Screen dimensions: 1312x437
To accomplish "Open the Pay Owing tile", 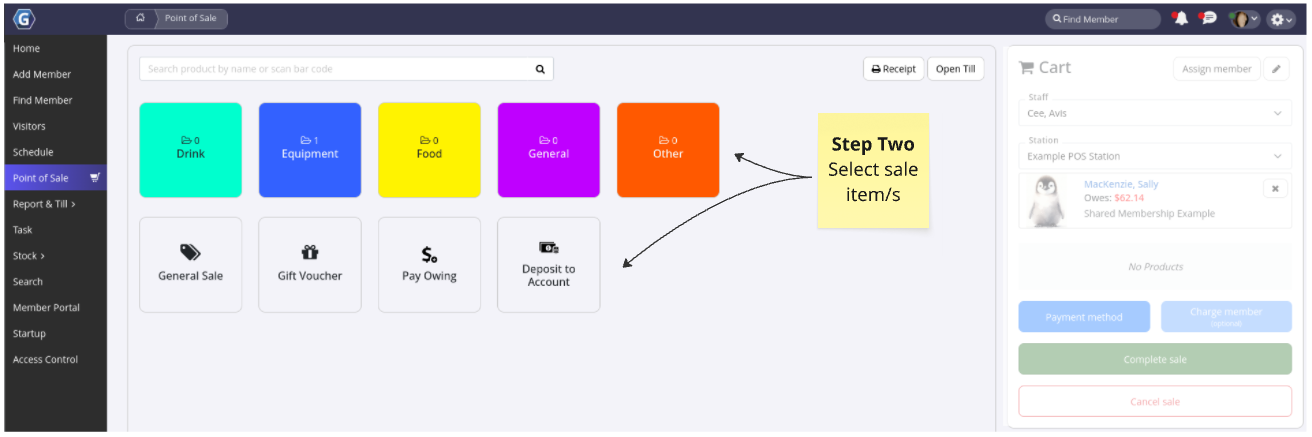I will (429, 265).
